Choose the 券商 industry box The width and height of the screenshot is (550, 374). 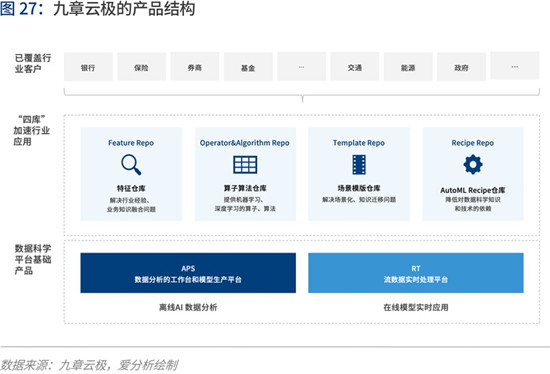click(x=195, y=67)
